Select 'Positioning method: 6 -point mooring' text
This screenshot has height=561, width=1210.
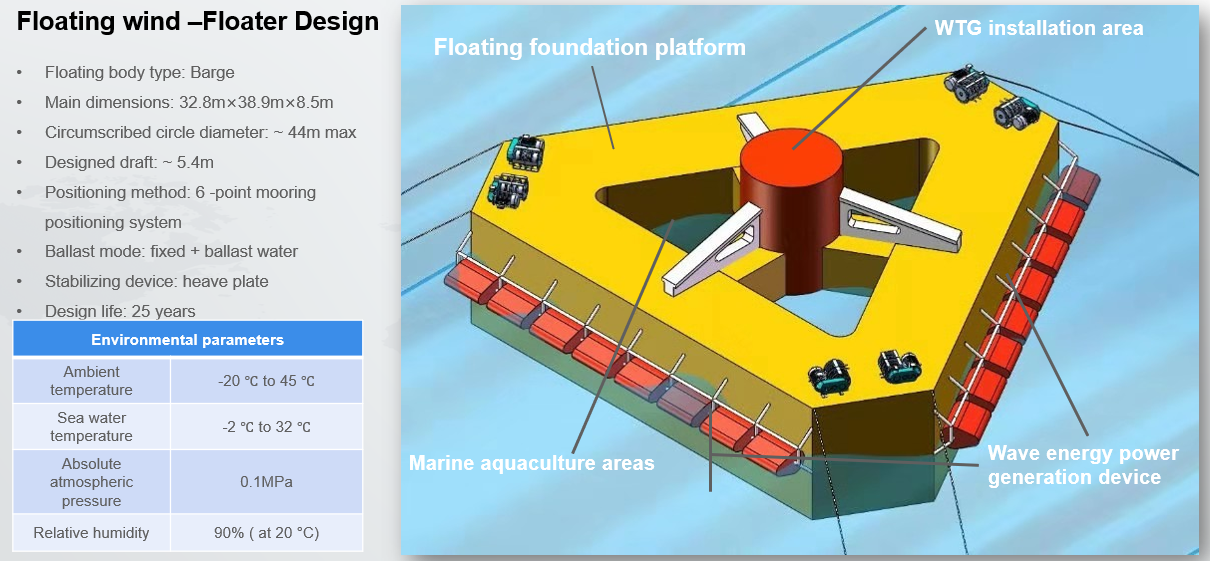[180, 192]
